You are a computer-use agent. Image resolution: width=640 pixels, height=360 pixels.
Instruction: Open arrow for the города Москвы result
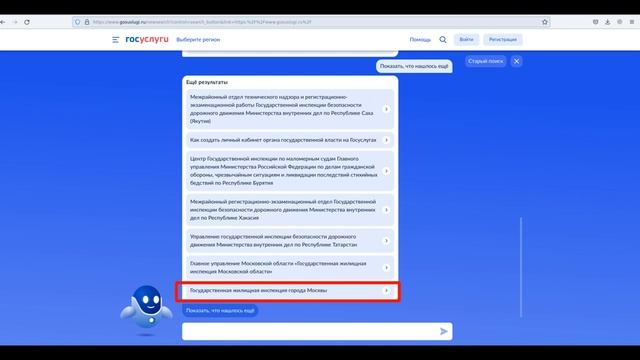point(386,291)
